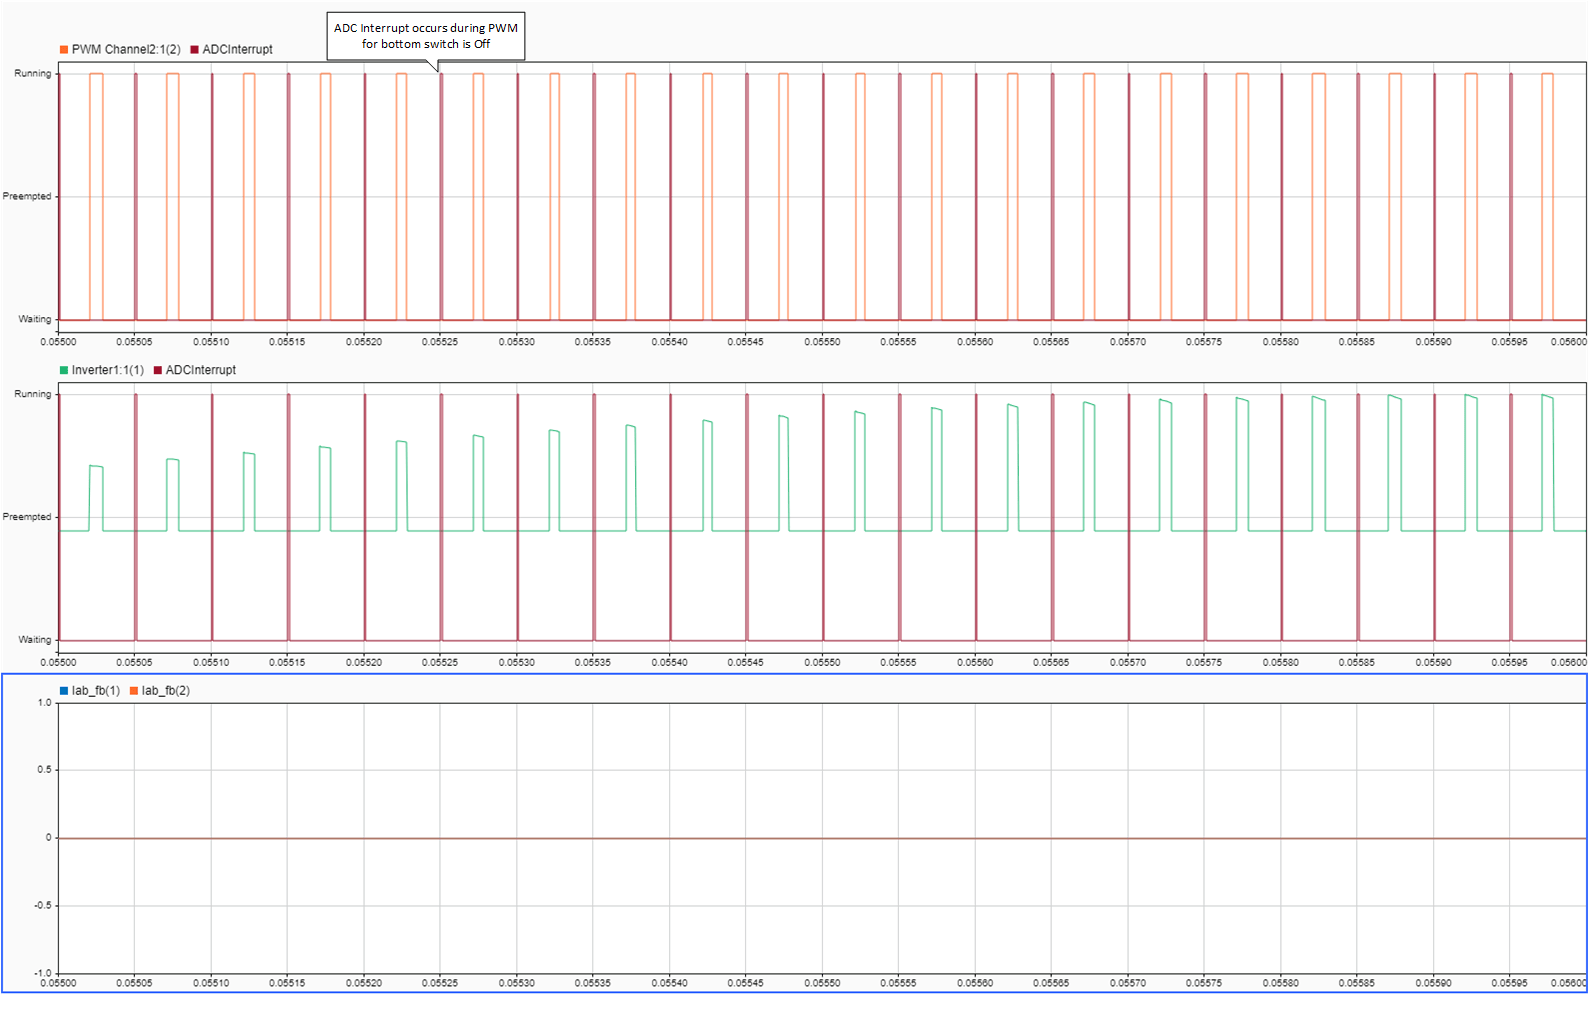Click the 0.05525 tick label under top plot
Image resolution: width=1589 pixels, height=1027 pixels.
click(440, 342)
